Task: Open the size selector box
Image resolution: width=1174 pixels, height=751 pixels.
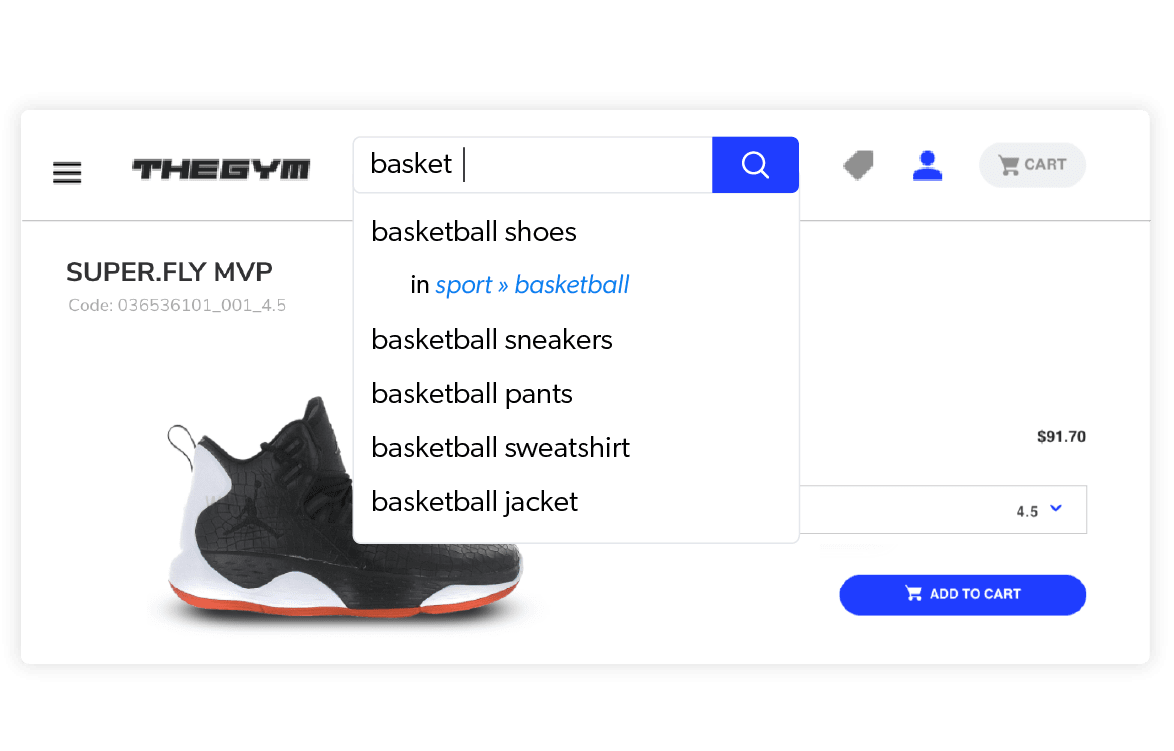Action: pyautogui.click(x=943, y=510)
